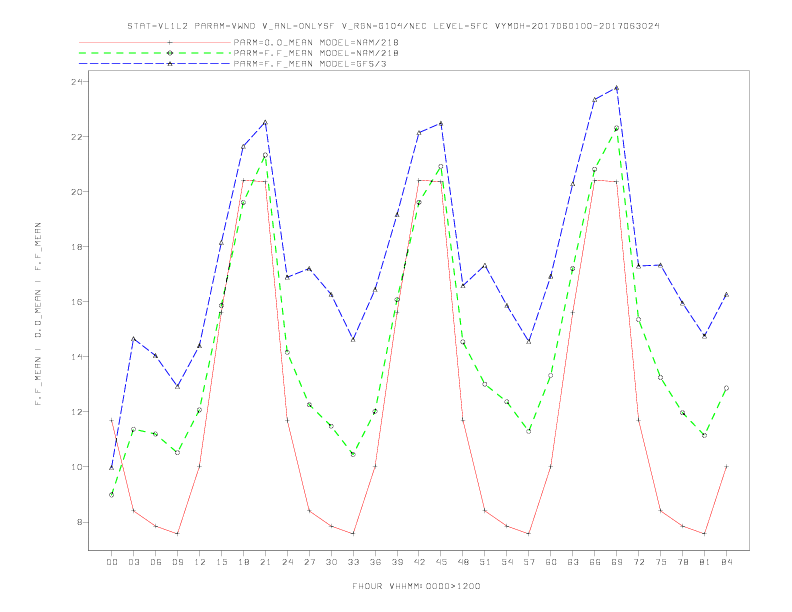Click the red solid legend line sample
Image resolution: width=792 pixels, height=612 pixels.
coord(155,42)
